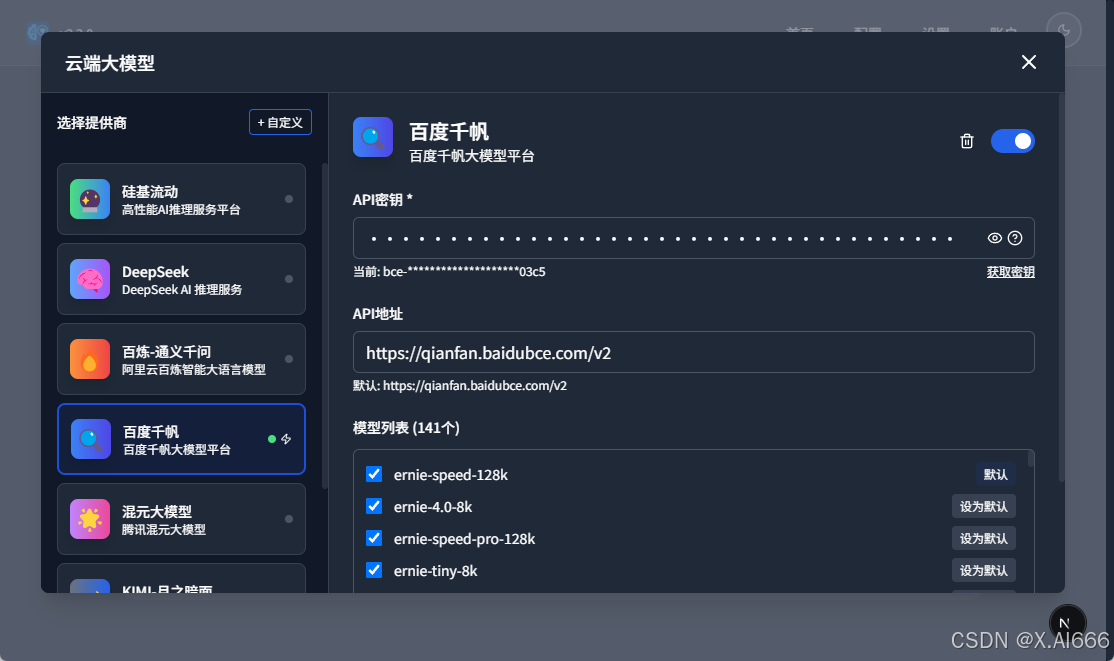1114x661 pixels.
Task: Set ernie-speed-pro-128k as default
Action: pyautogui.click(x=983, y=539)
